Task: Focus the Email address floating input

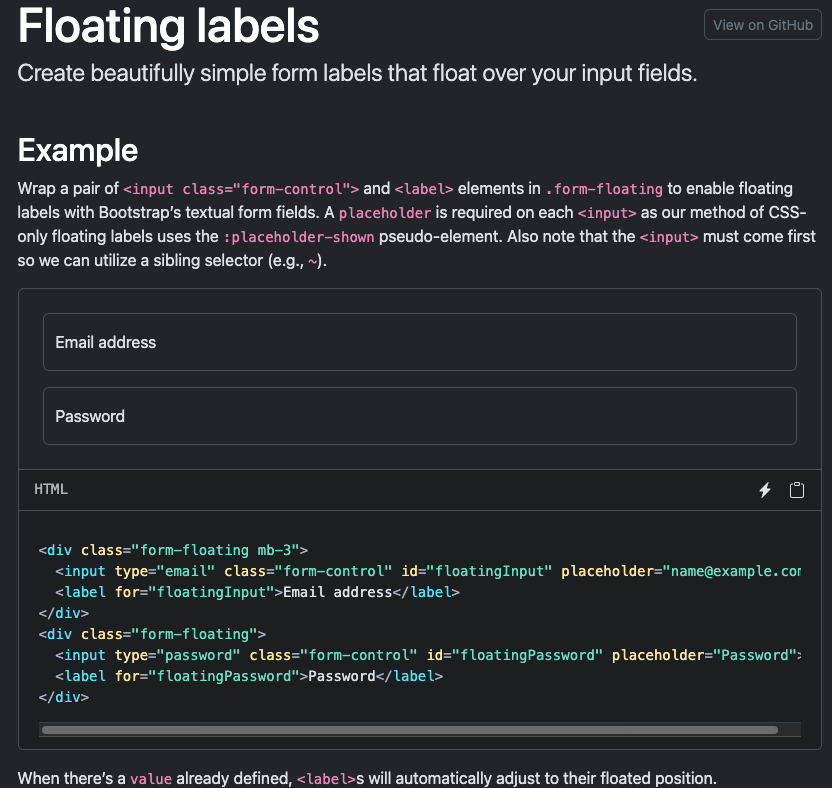Action: [x=420, y=342]
